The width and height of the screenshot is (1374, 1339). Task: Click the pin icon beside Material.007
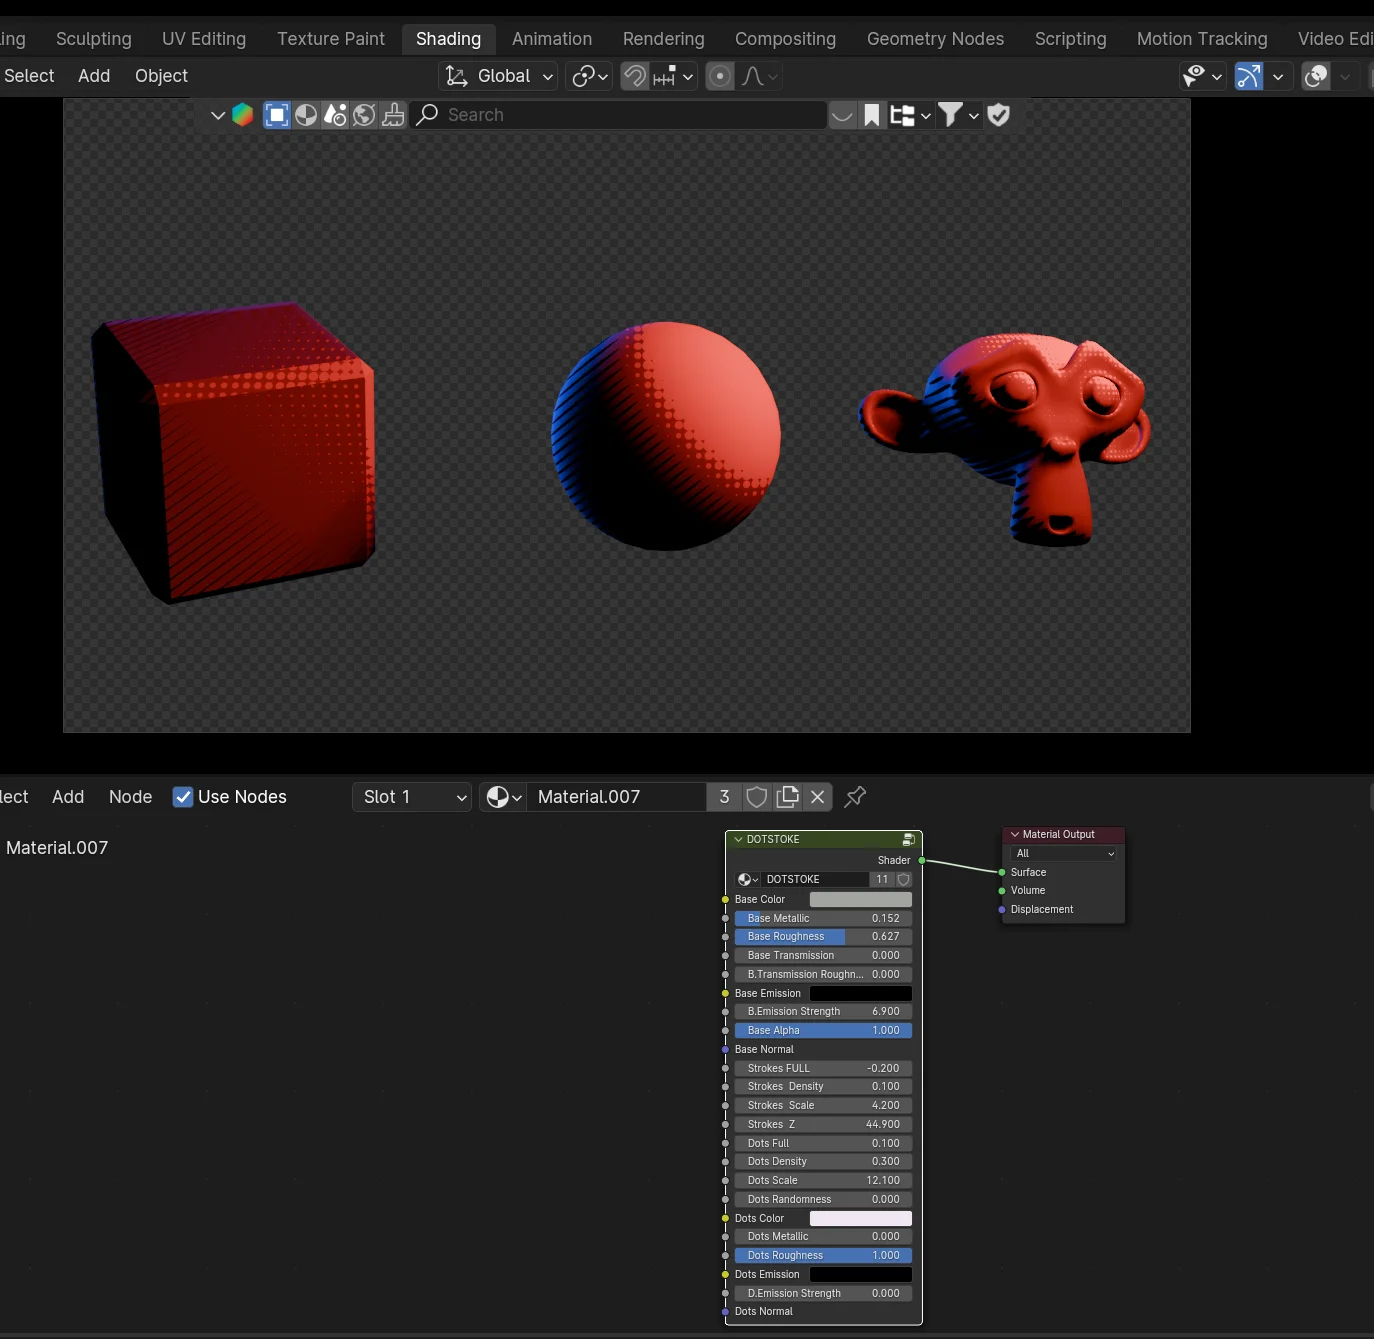click(855, 797)
